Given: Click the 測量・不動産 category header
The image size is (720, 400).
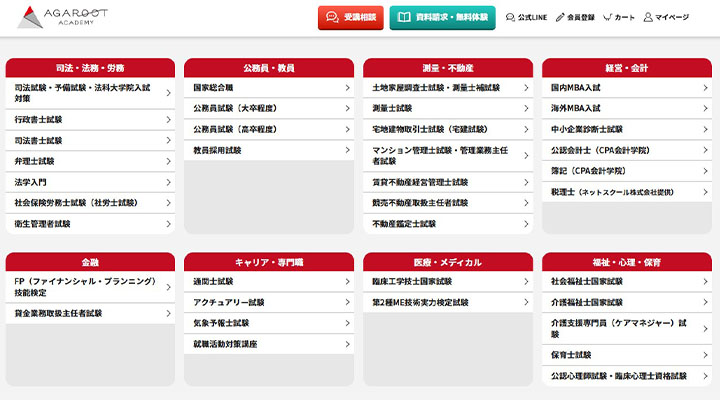Looking at the screenshot, I should [448, 68].
